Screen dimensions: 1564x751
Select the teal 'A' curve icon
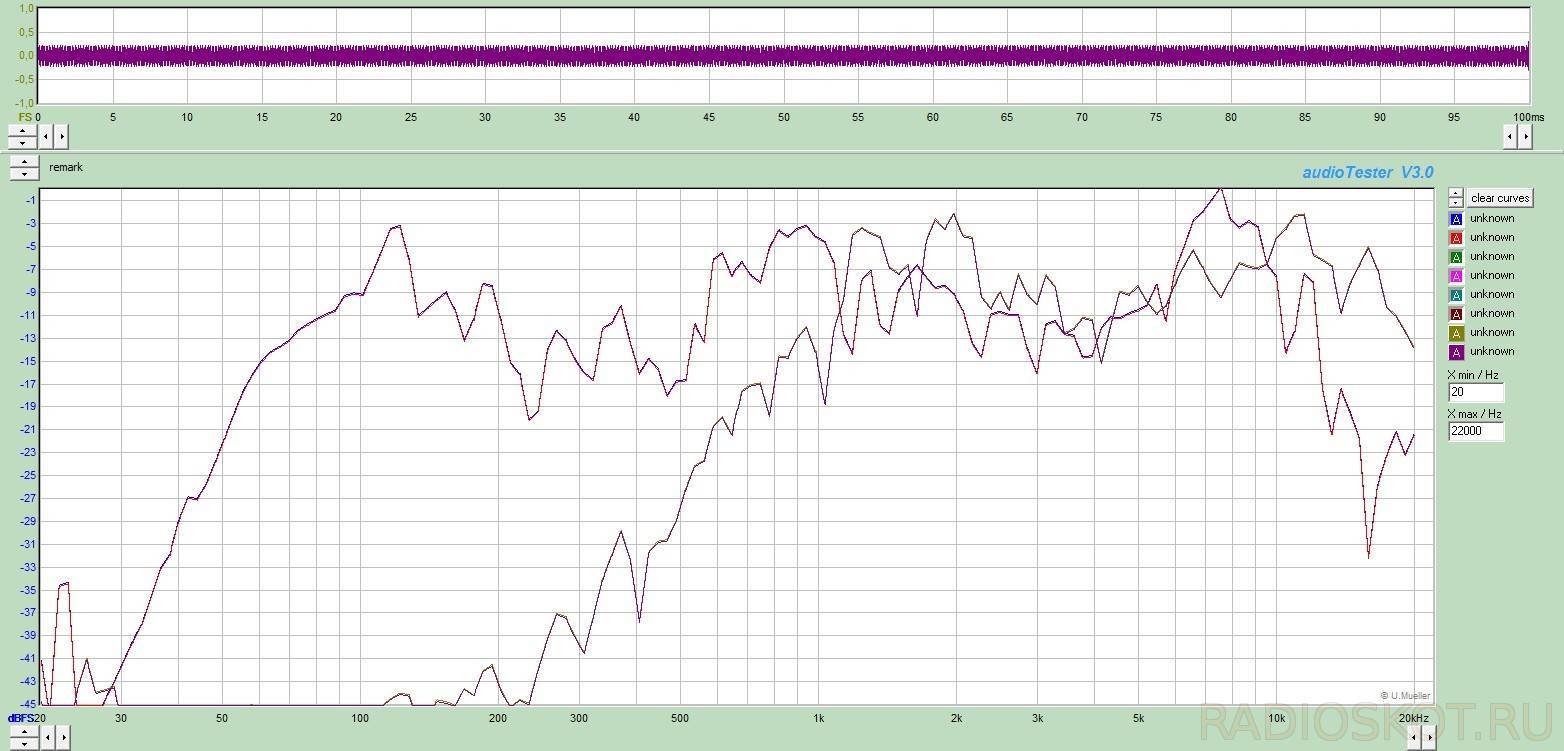(x=1456, y=295)
